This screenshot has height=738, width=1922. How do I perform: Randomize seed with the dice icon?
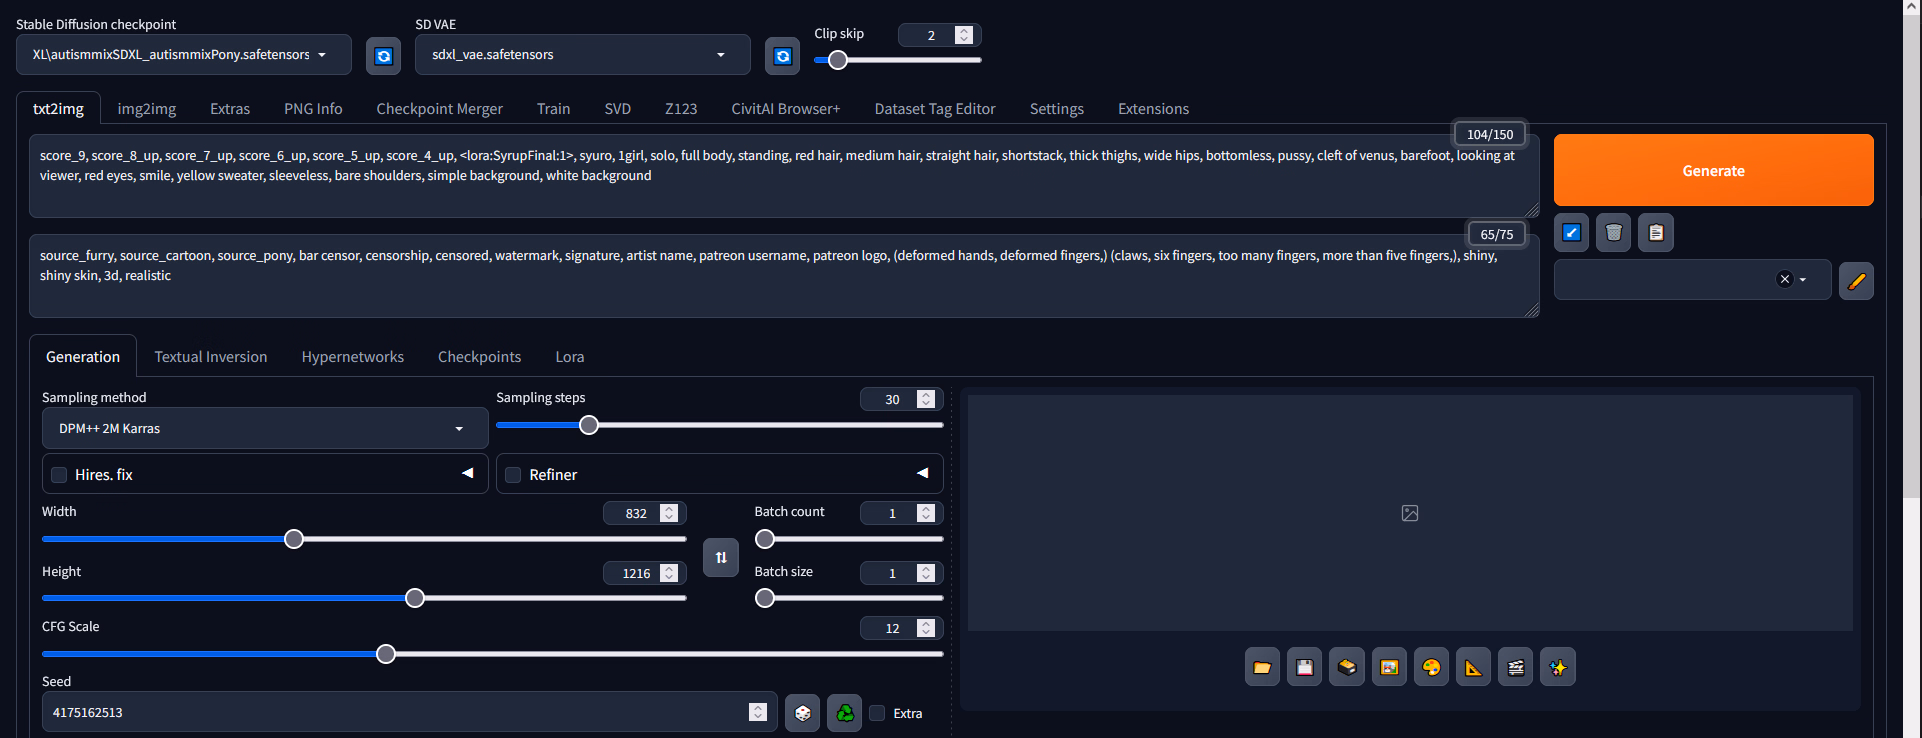(802, 713)
